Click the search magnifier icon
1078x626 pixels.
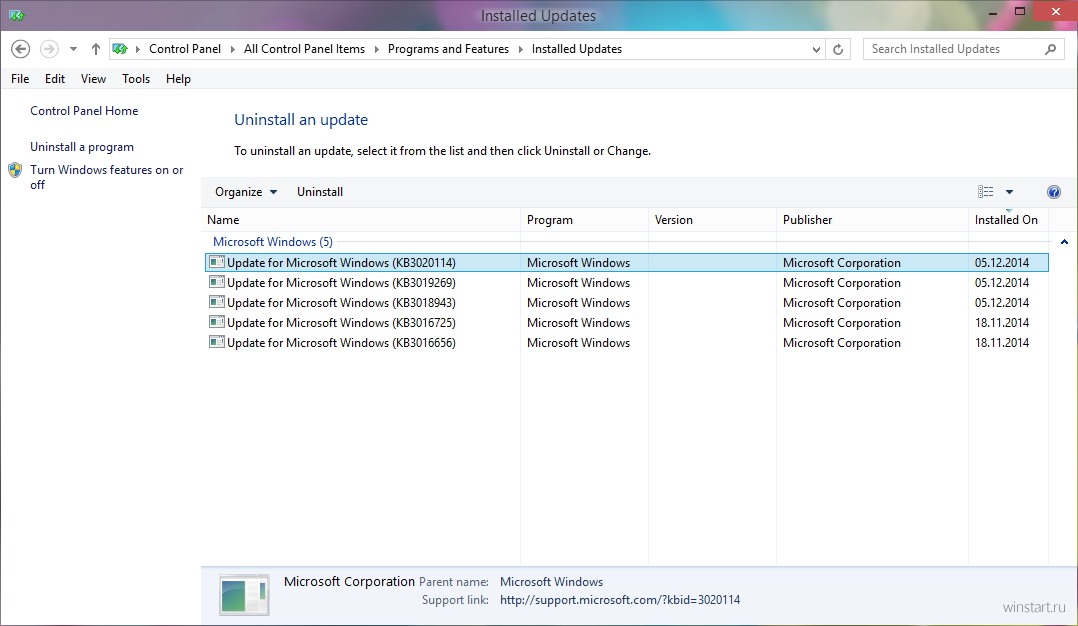[x=1050, y=49]
